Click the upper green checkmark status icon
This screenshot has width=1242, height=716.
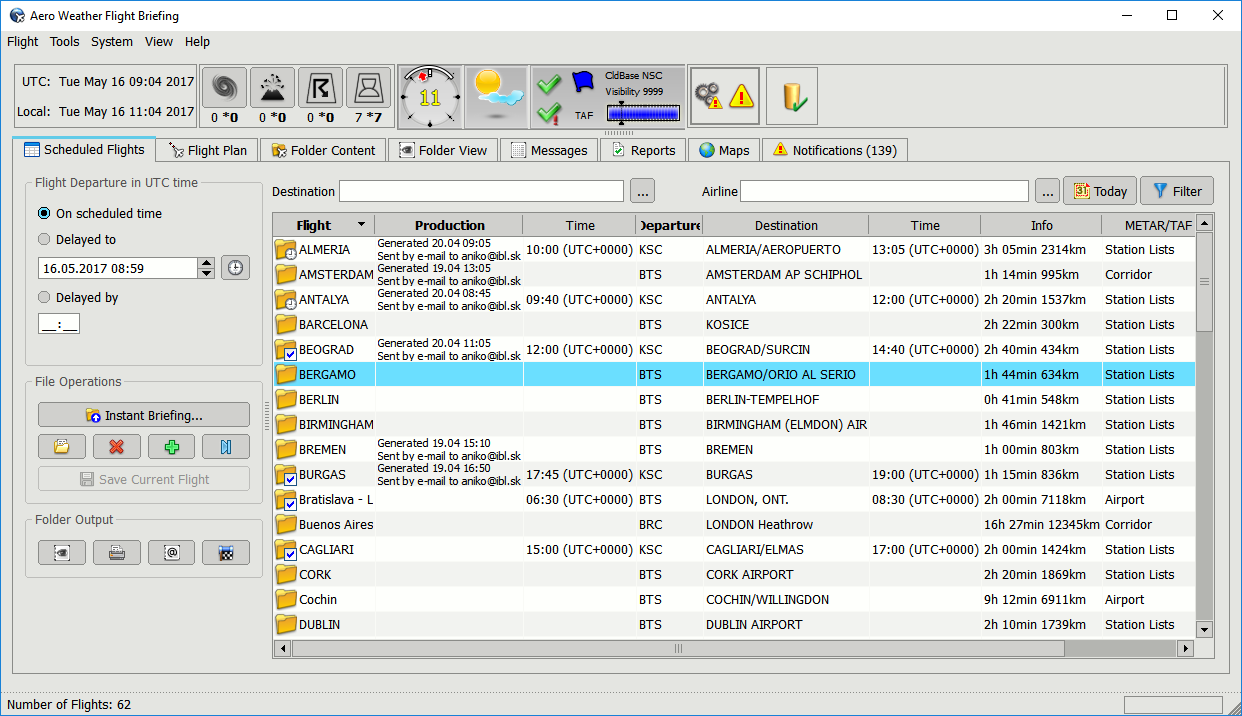548,84
